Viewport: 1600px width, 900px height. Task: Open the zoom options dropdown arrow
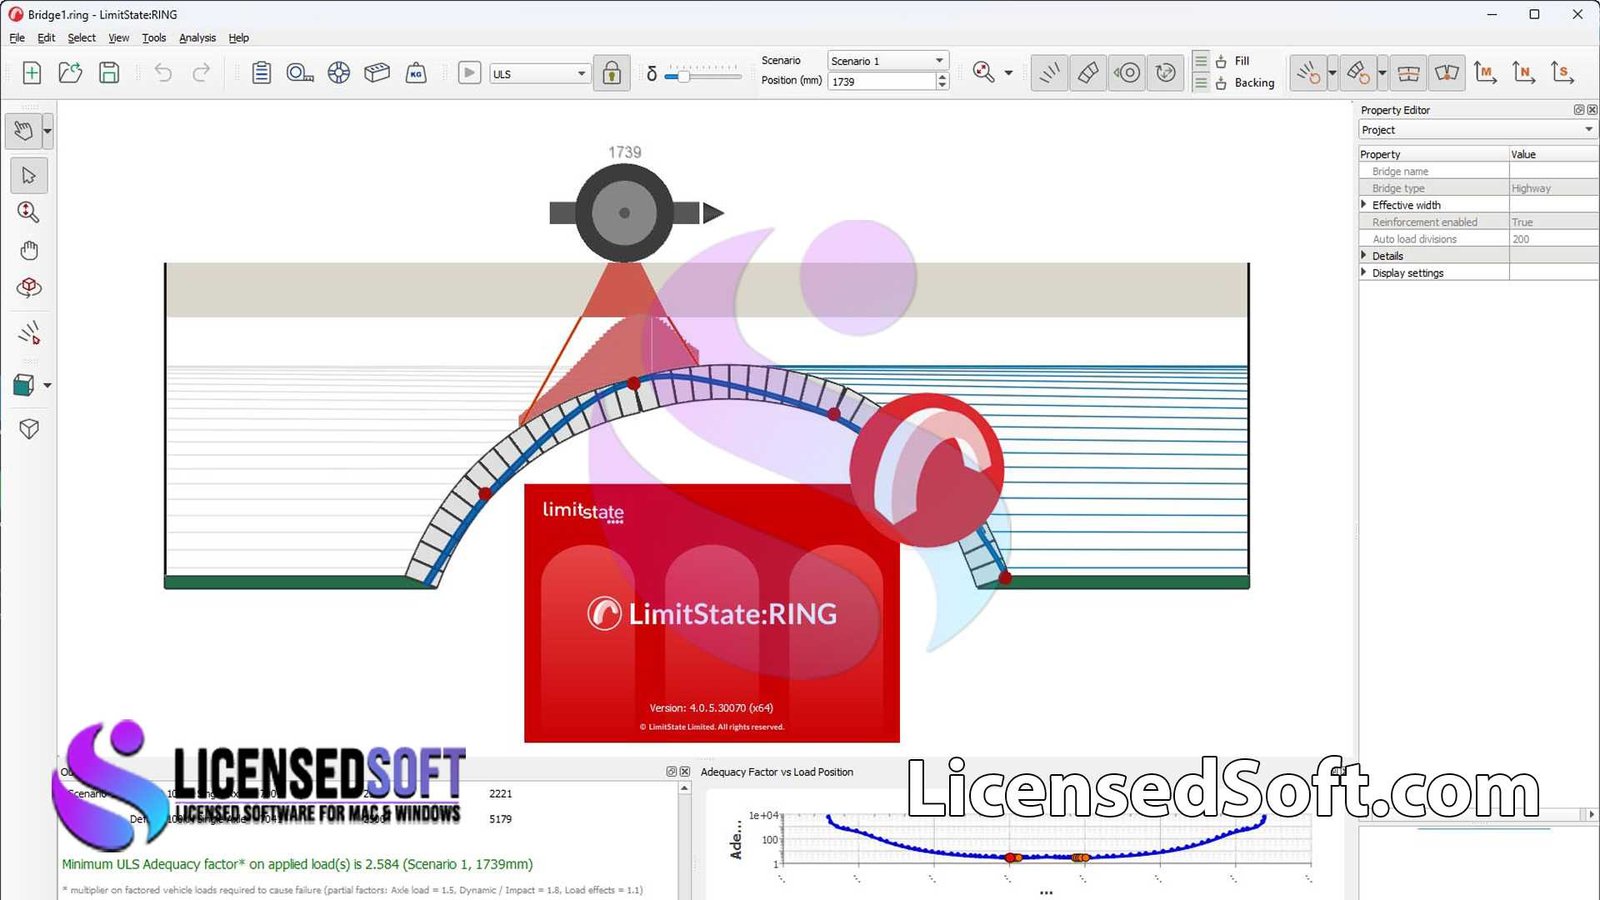[1008, 73]
